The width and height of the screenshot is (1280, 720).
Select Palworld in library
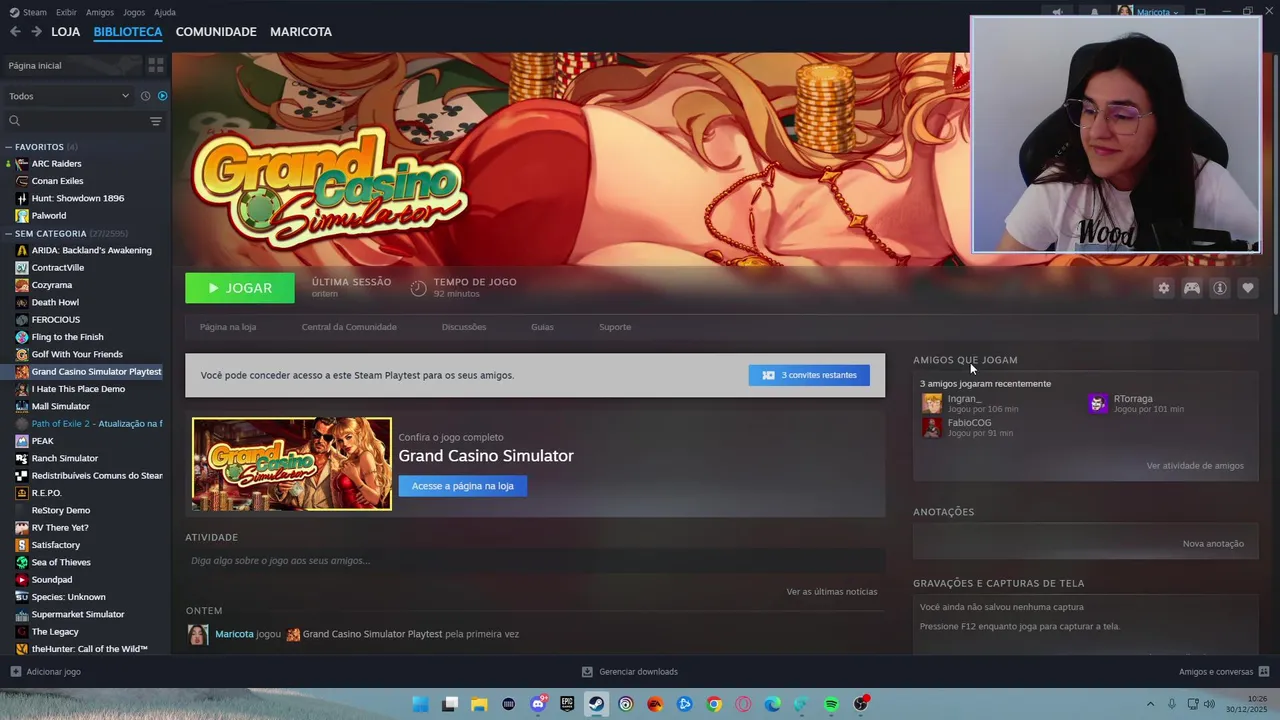pos(85,215)
